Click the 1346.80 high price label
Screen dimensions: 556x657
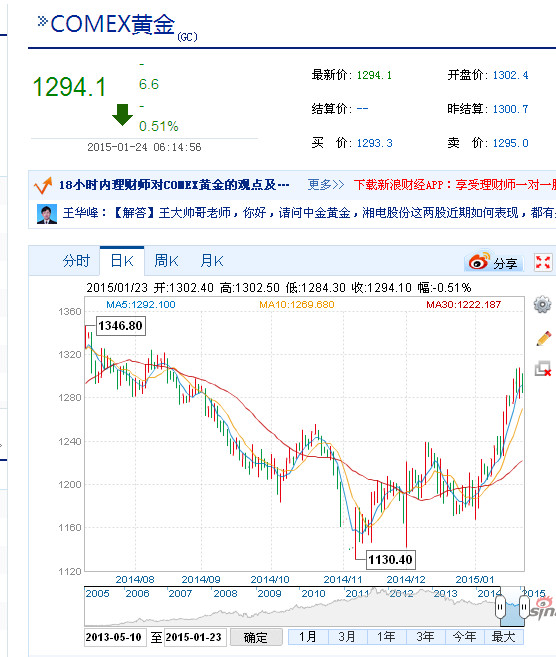(121, 326)
